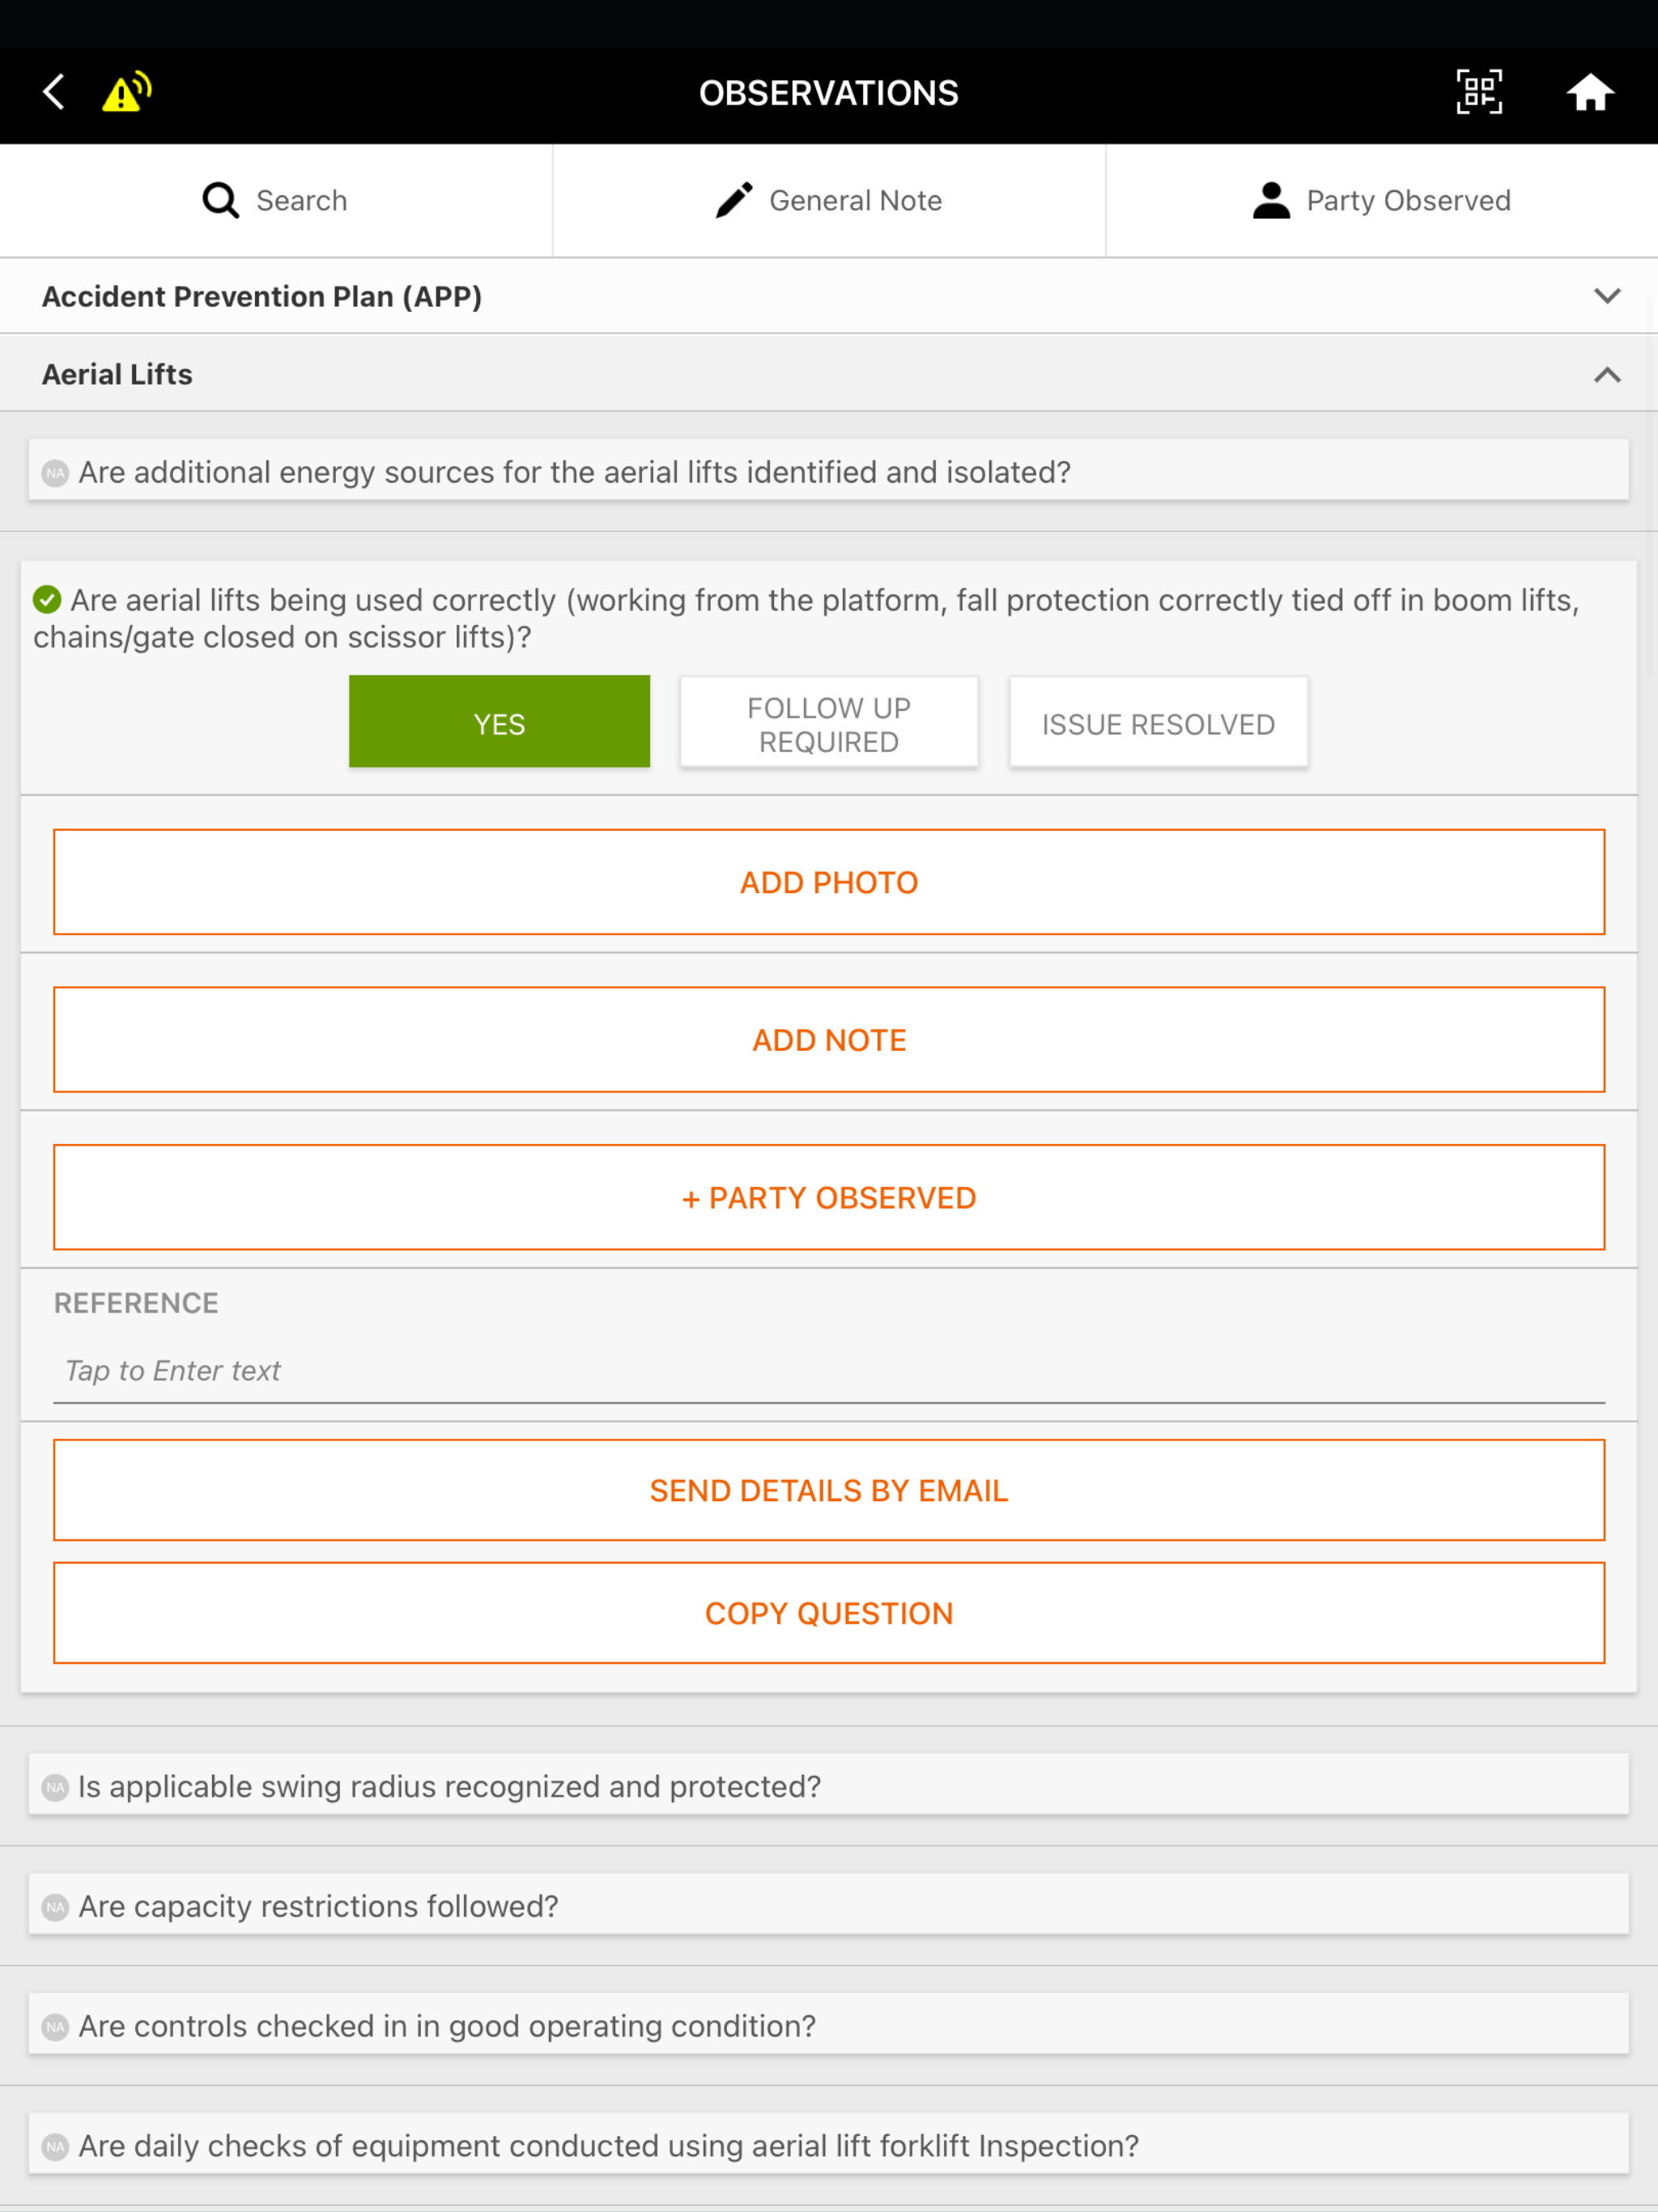Open capacity restrictions followed question

829,1906
